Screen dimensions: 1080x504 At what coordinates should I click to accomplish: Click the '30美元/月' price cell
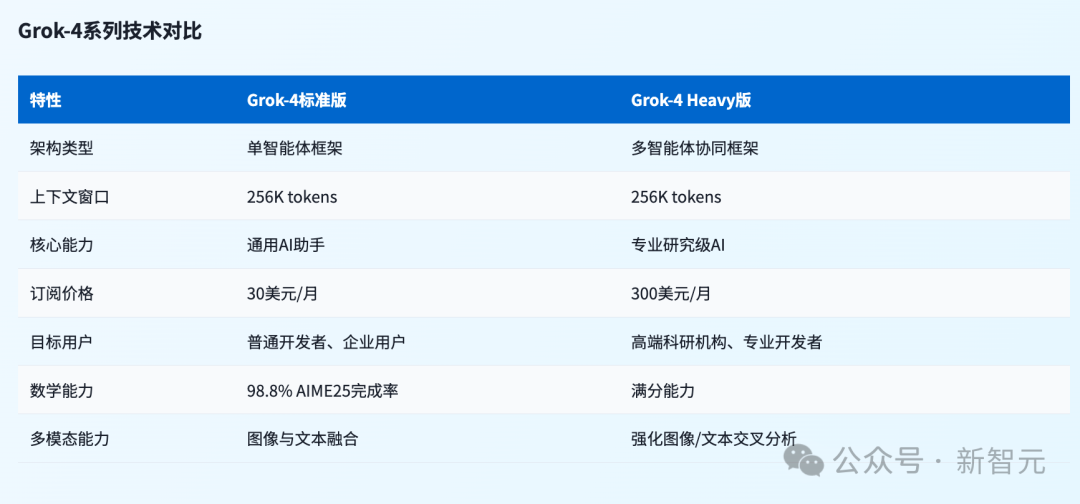coord(282,294)
